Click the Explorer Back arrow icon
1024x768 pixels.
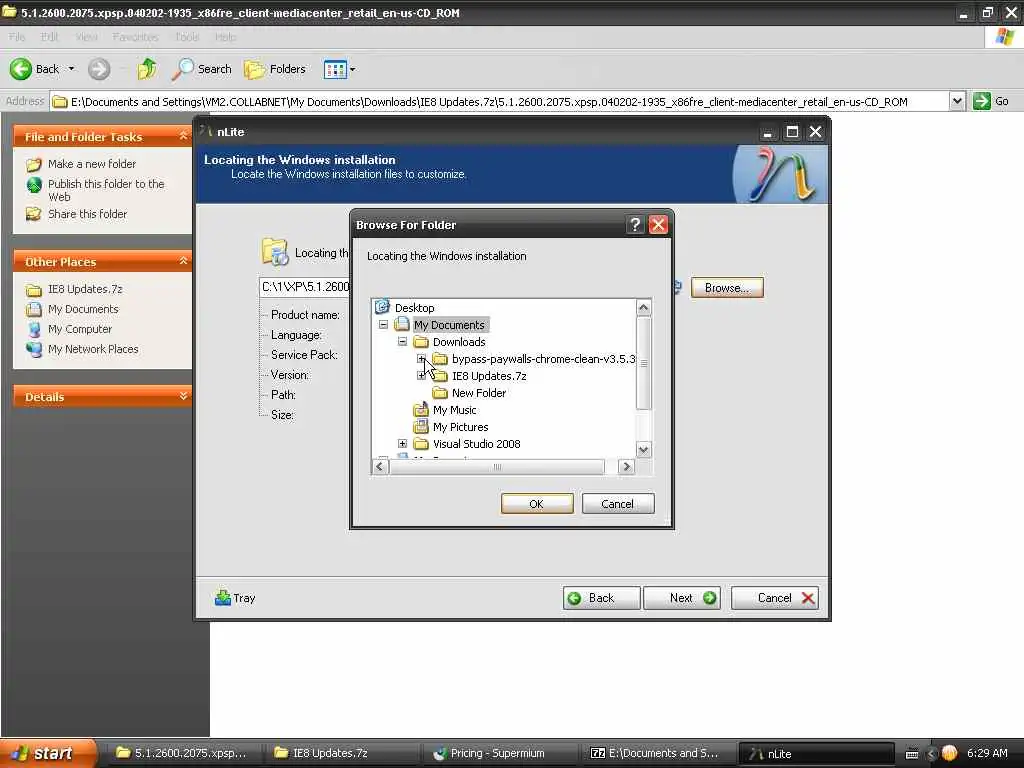coord(21,69)
